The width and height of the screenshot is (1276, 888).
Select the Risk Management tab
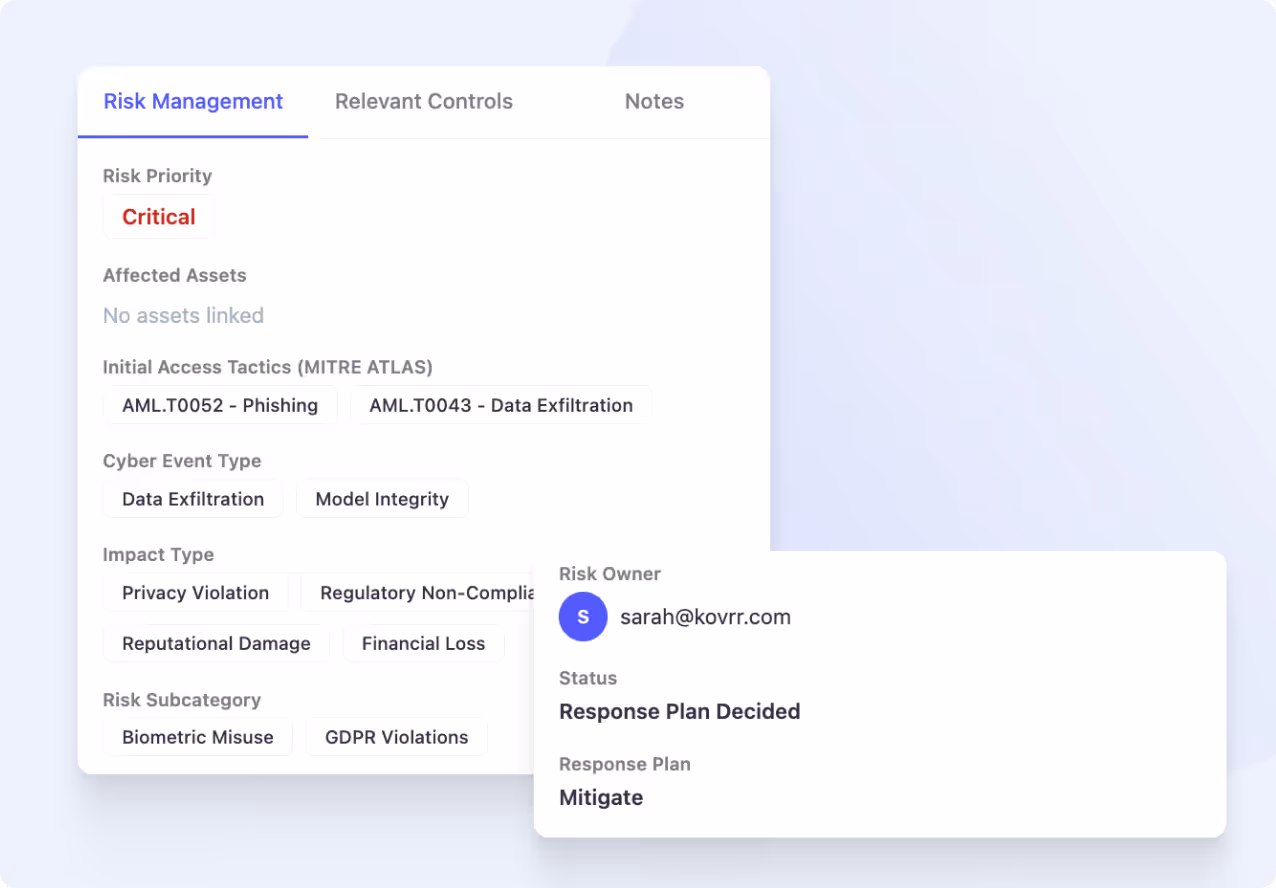point(192,101)
